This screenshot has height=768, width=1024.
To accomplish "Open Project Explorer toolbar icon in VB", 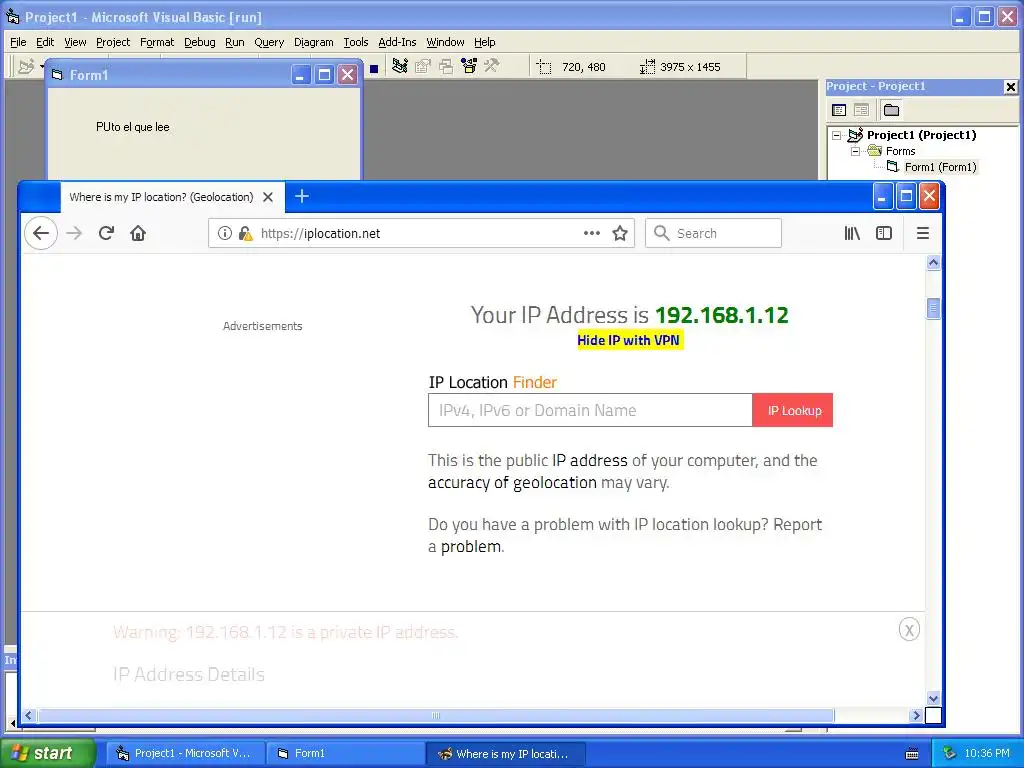I will (x=400, y=66).
